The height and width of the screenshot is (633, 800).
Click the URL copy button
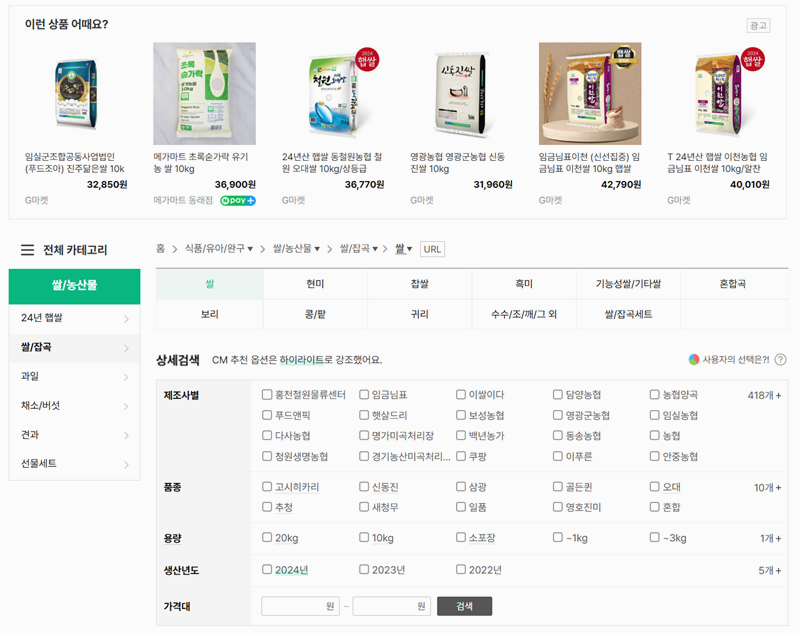click(x=432, y=249)
